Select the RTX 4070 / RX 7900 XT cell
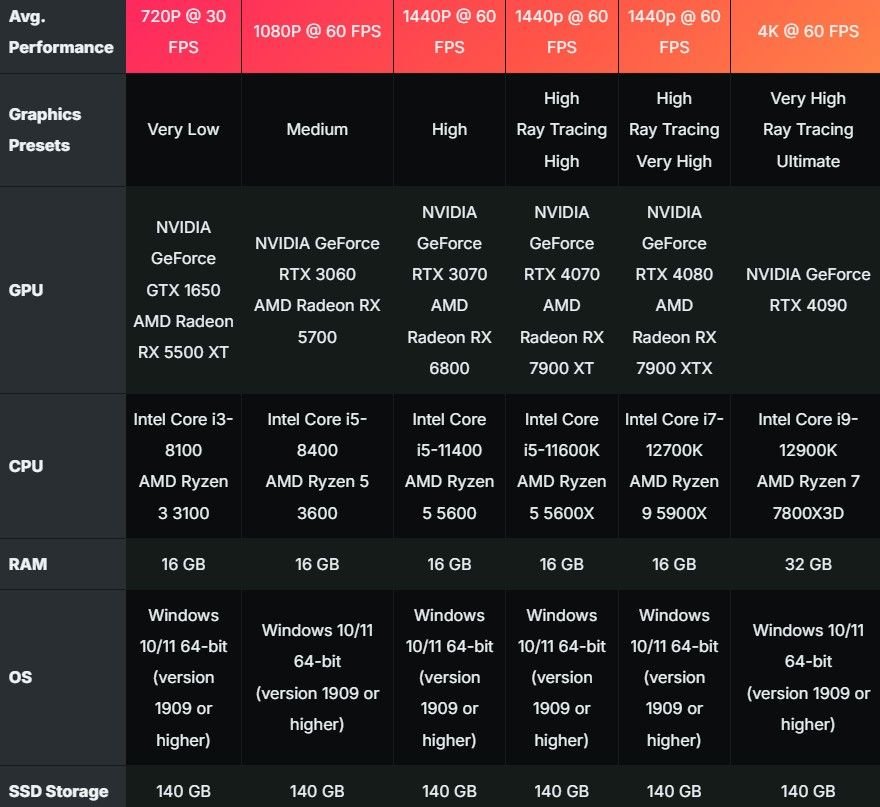 (562, 290)
